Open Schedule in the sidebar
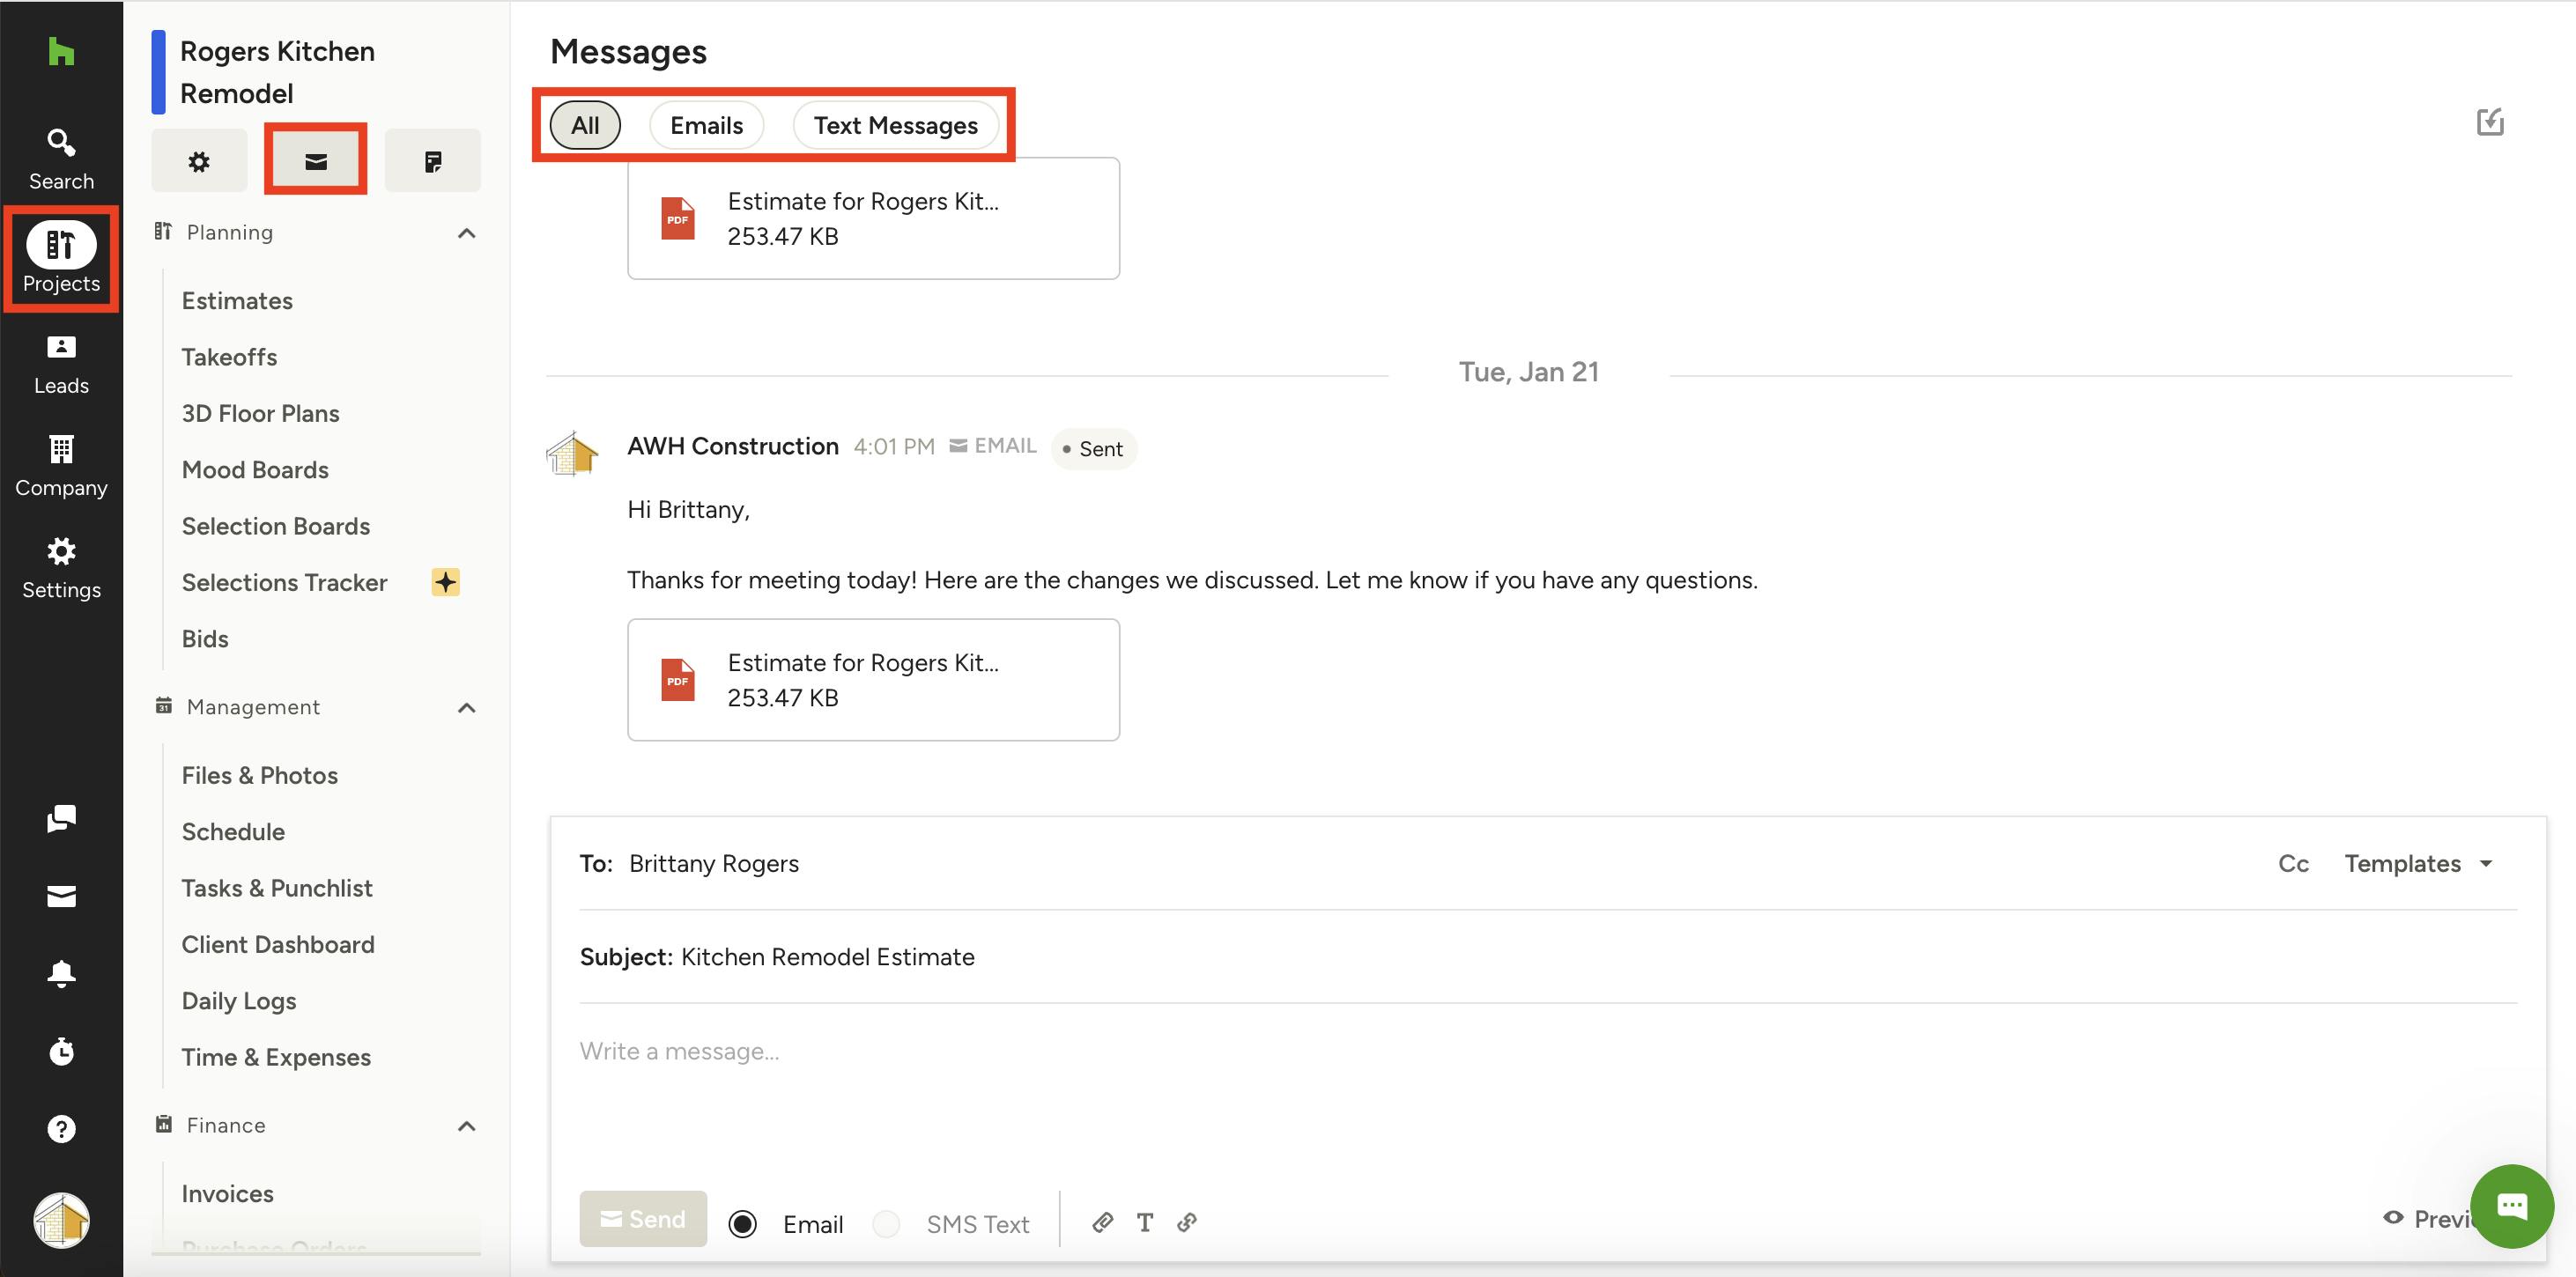 pos(233,832)
